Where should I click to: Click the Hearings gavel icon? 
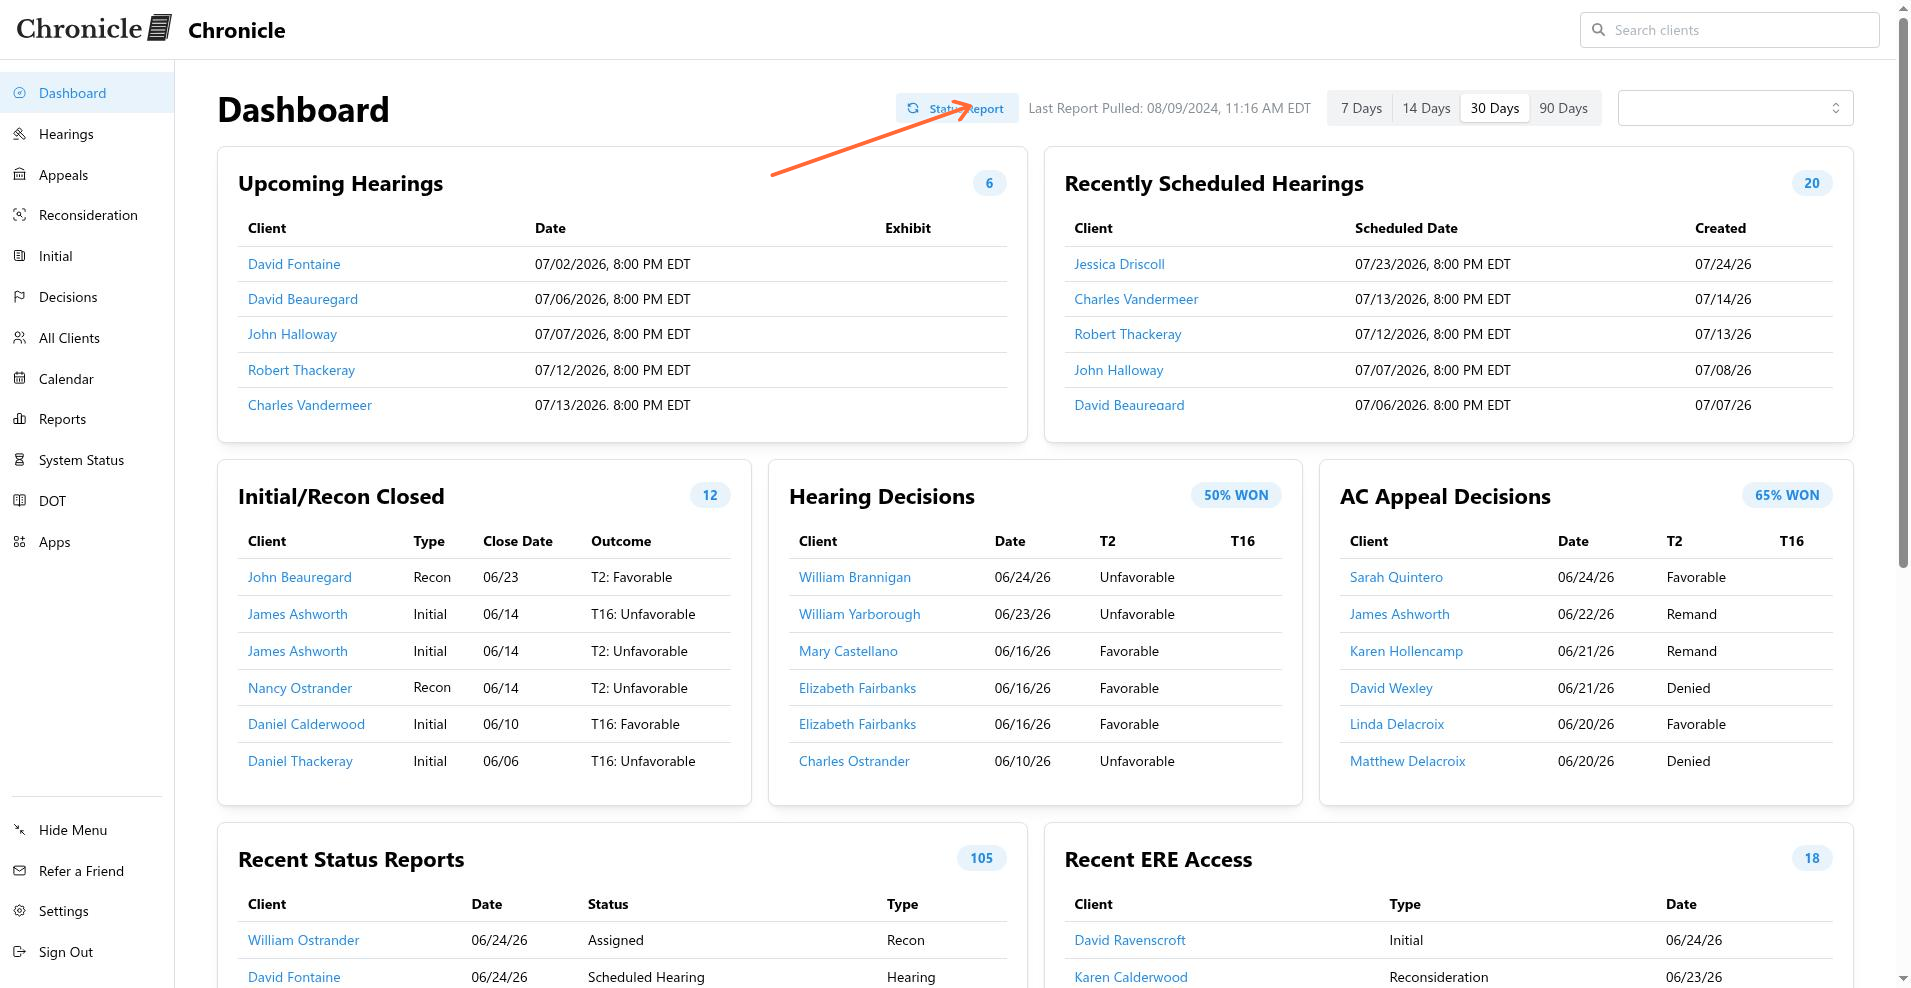point(19,134)
